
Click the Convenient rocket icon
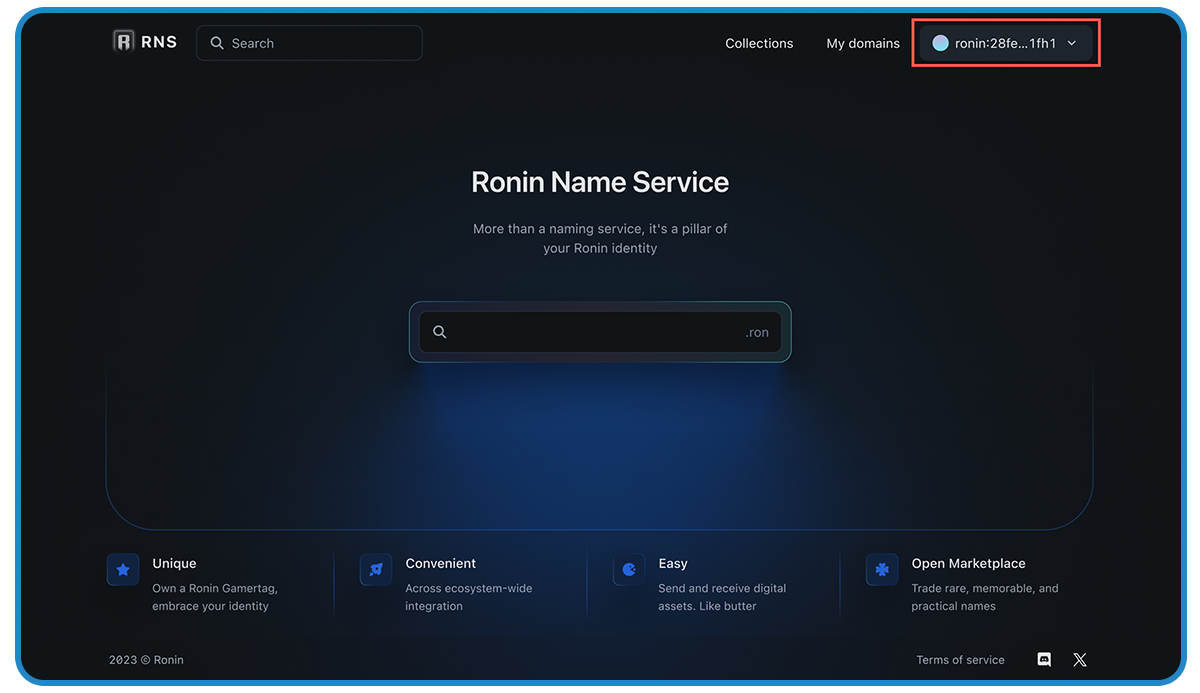point(376,570)
